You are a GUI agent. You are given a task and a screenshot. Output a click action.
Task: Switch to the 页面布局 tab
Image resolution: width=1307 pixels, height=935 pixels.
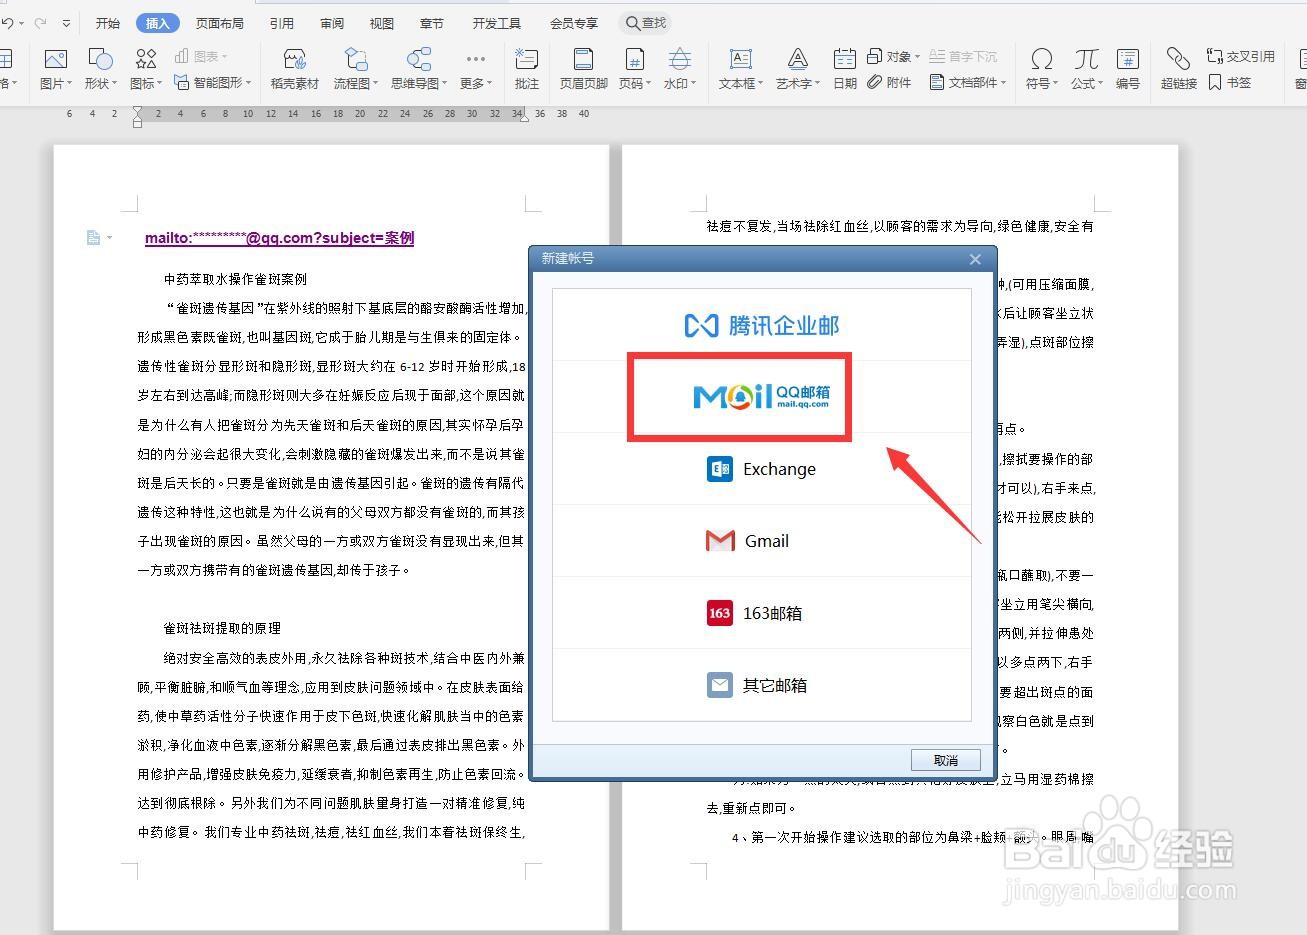pos(219,23)
